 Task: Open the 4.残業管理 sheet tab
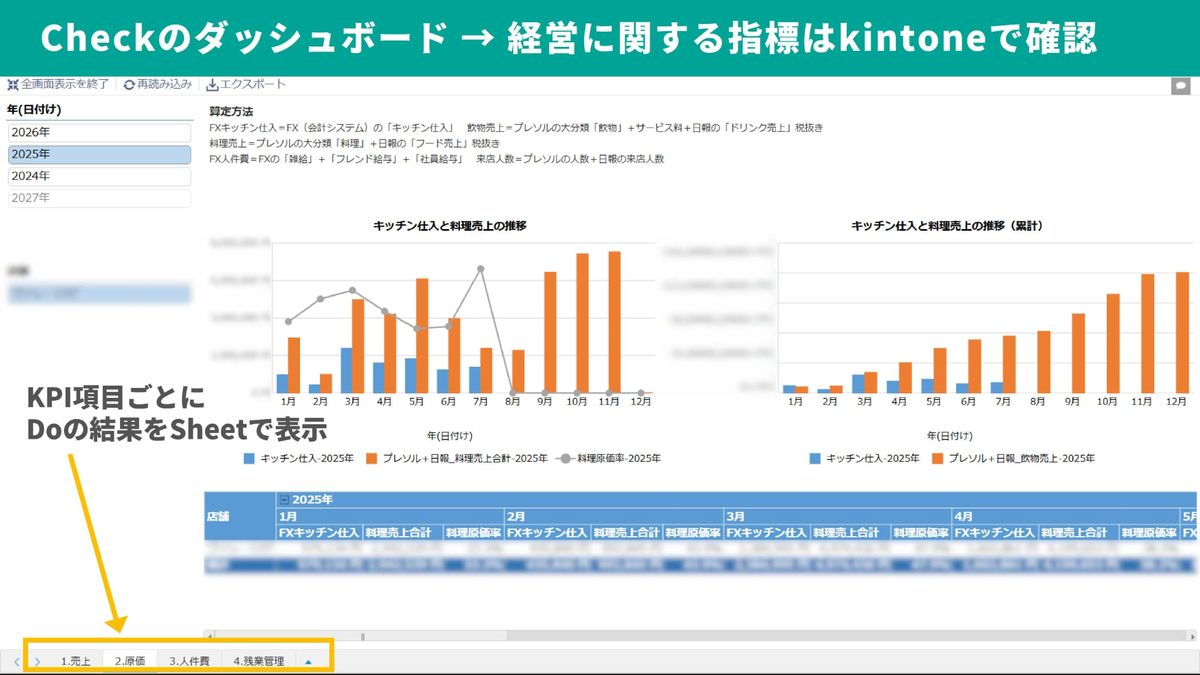point(258,661)
